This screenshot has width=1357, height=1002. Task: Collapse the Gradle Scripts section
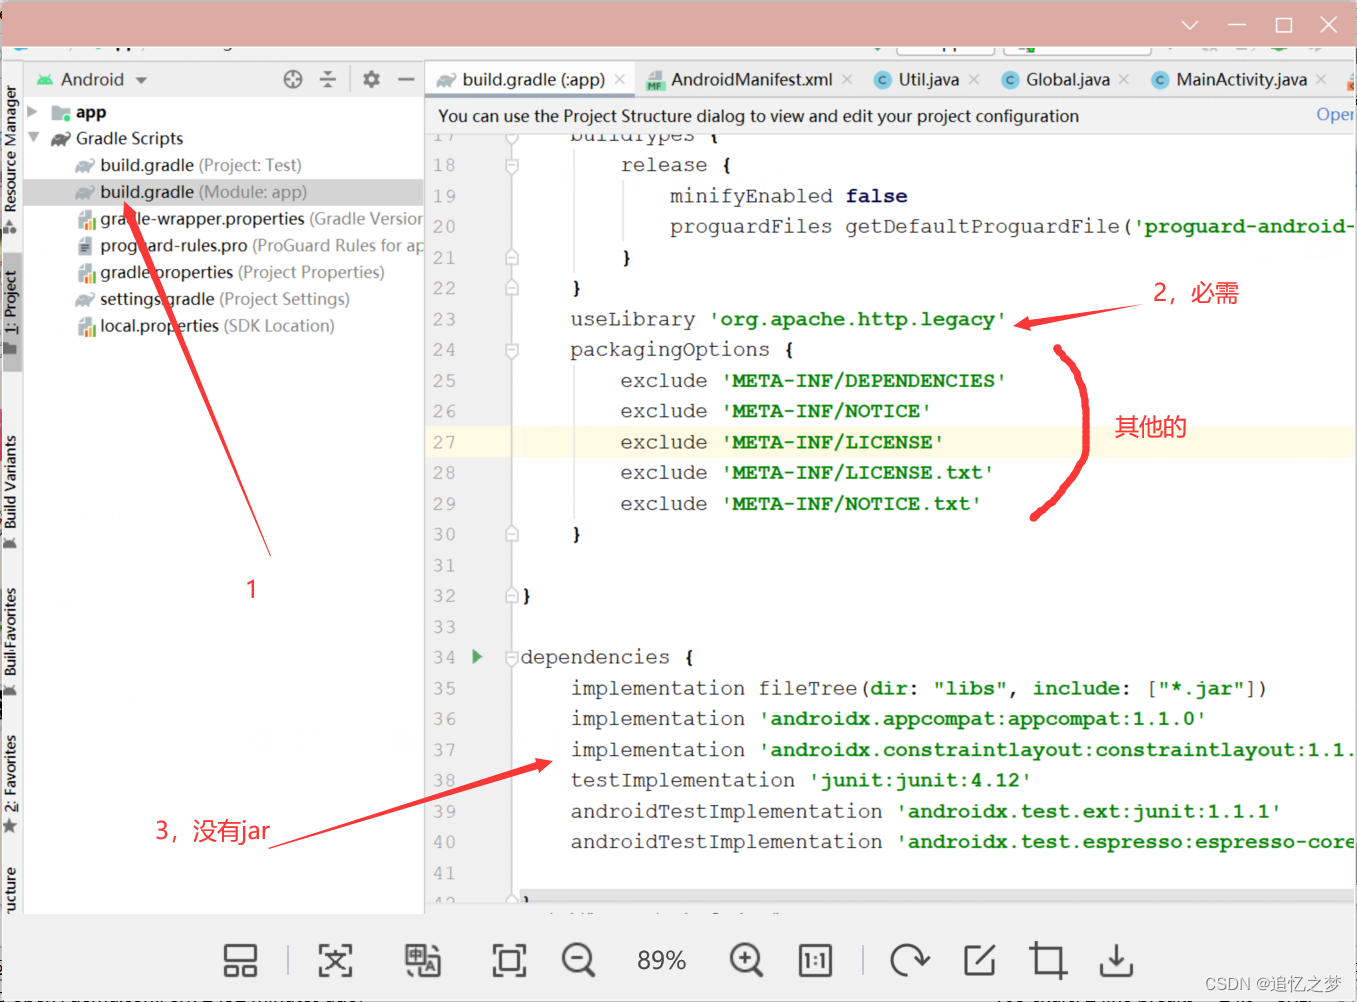(35, 138)
